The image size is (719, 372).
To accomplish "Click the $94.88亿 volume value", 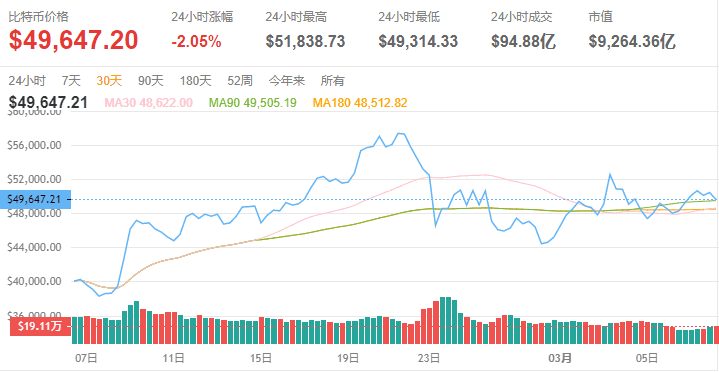I will (x=524, y=42).
